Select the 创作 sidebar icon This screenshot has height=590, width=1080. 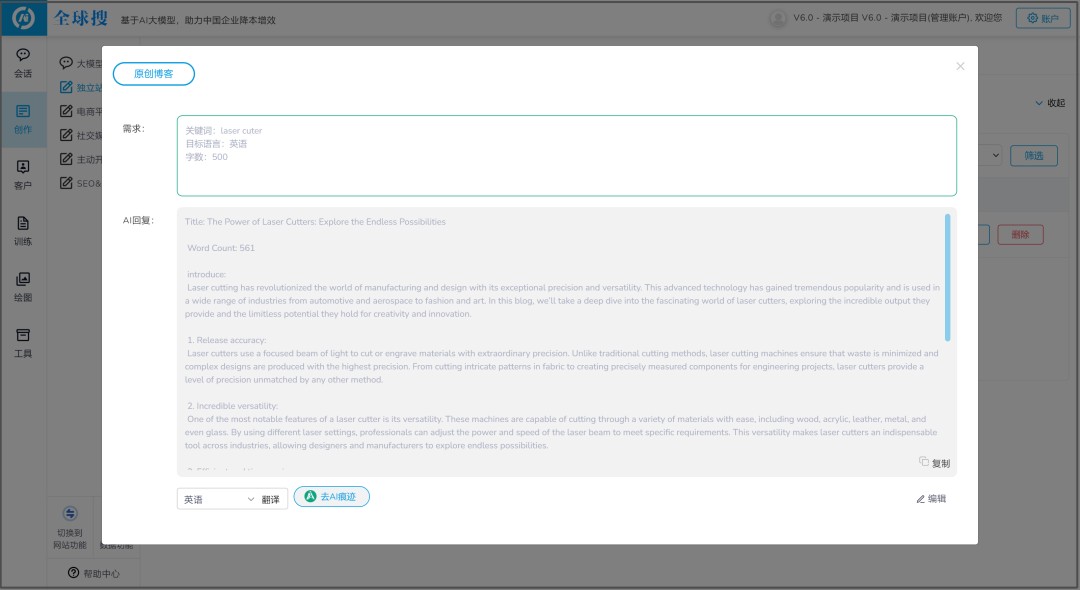click(x=23, y=120)
